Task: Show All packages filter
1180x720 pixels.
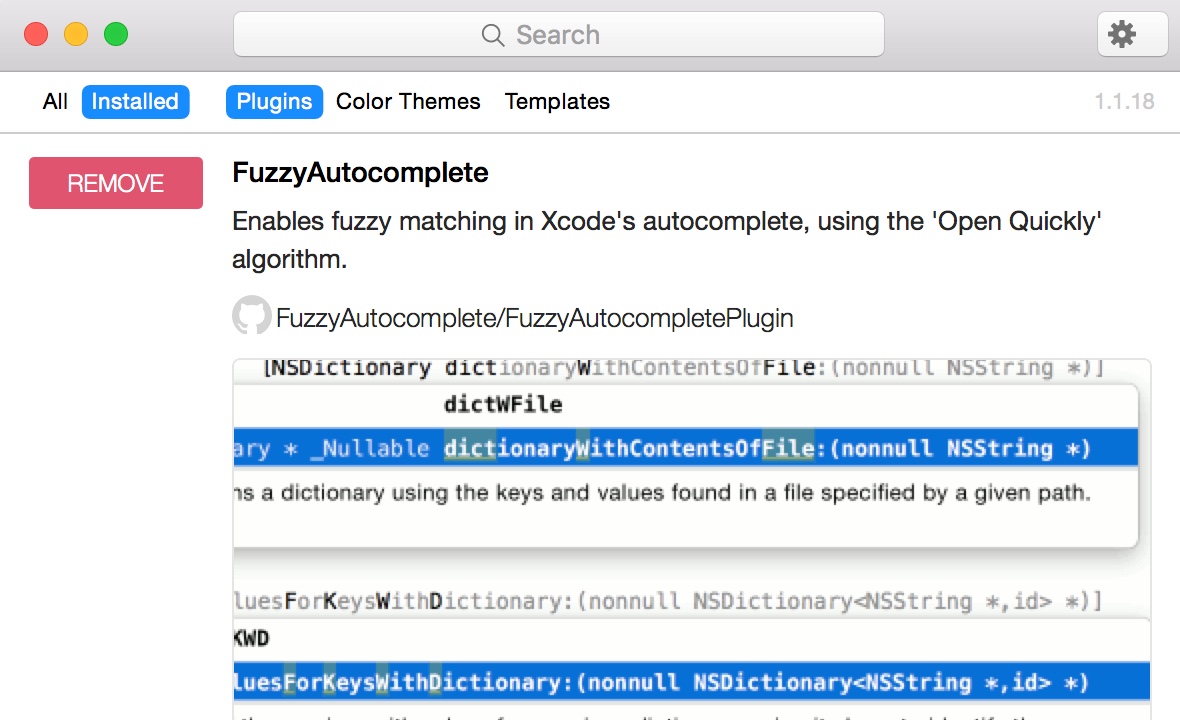Action: point(55,102)
